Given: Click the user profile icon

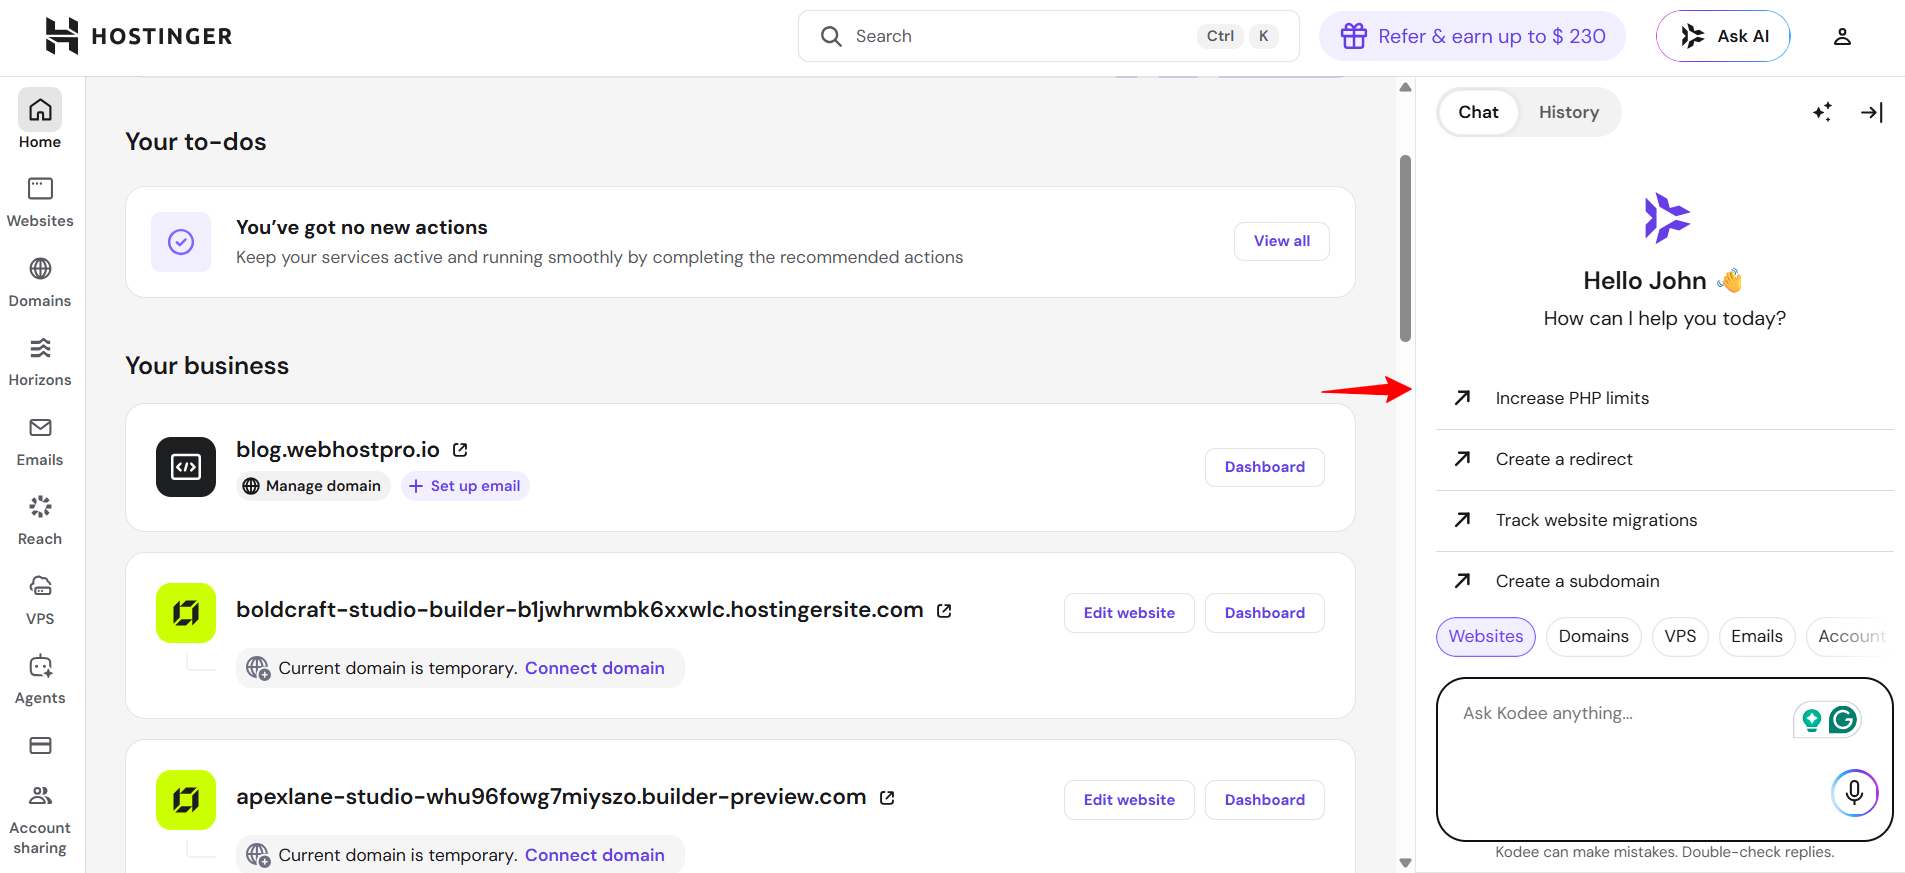Looking at the screenshot, I should click(1842, 36).
